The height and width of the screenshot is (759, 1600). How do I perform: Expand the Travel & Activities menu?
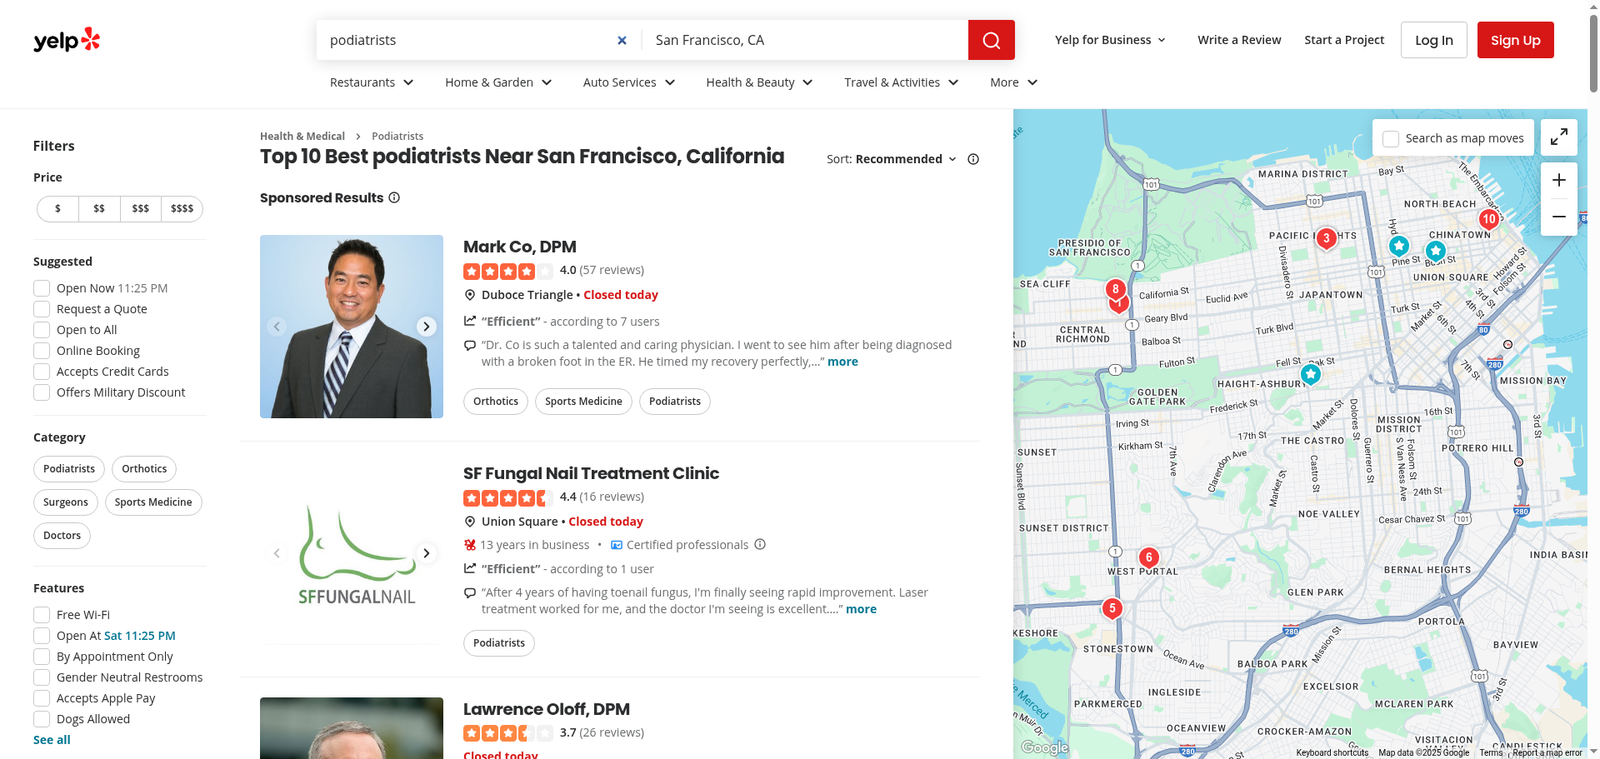coord(901,82)
